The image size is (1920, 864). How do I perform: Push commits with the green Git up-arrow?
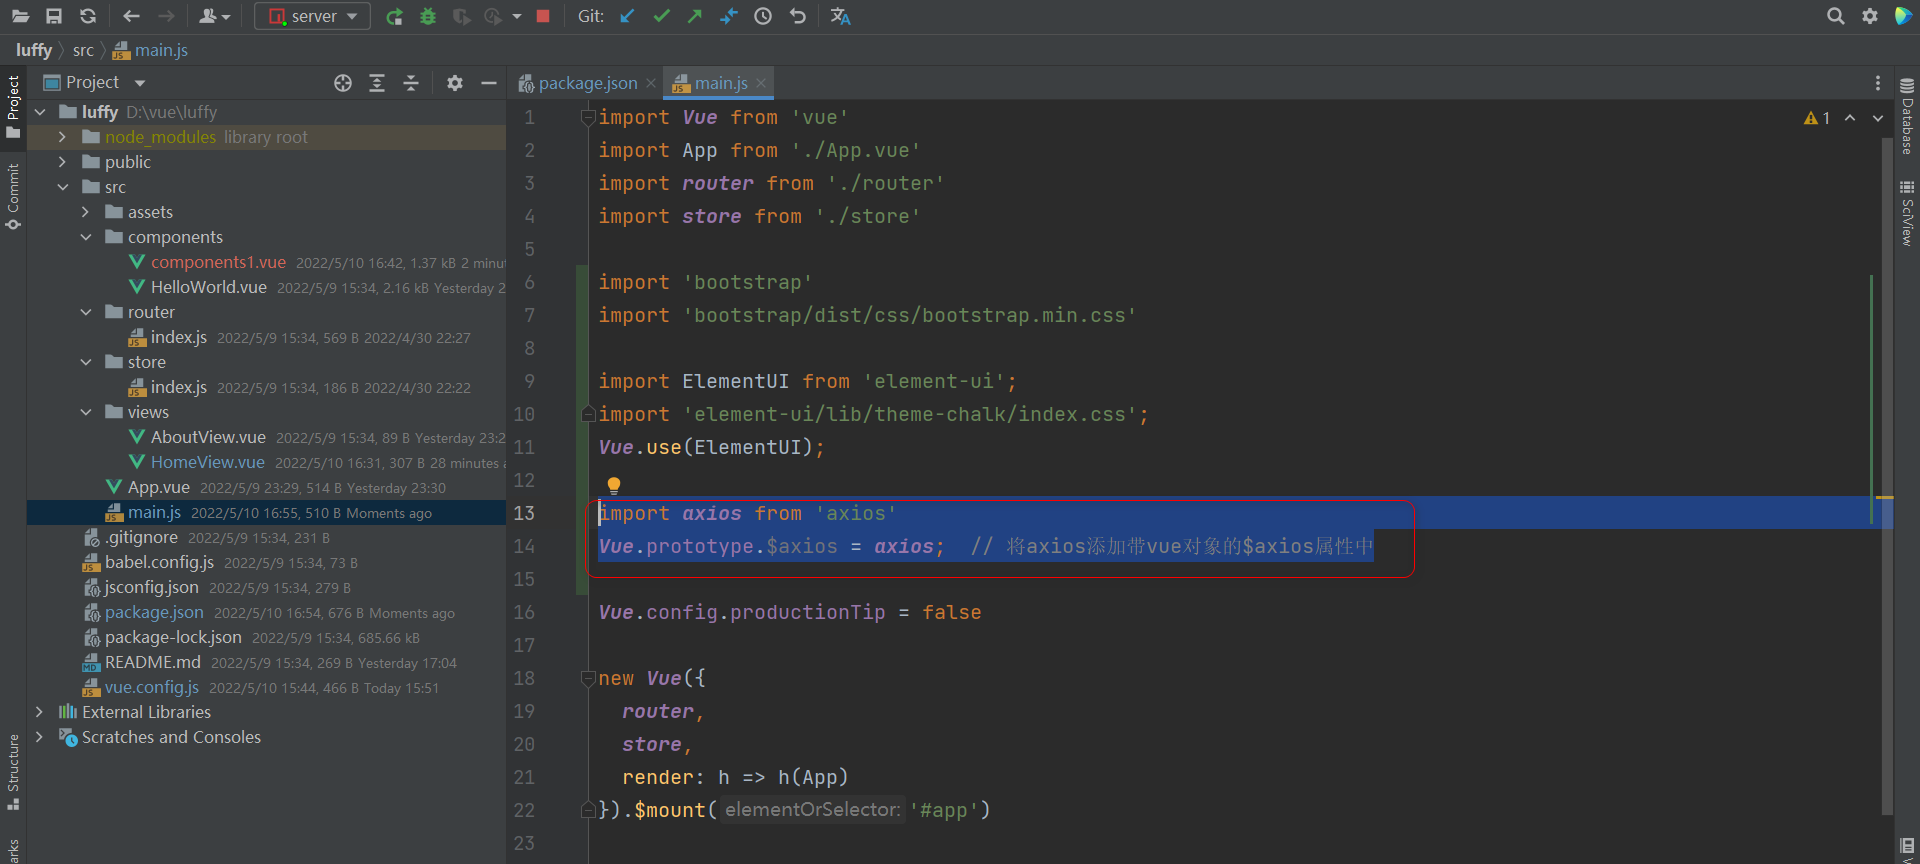coord(695,16)
